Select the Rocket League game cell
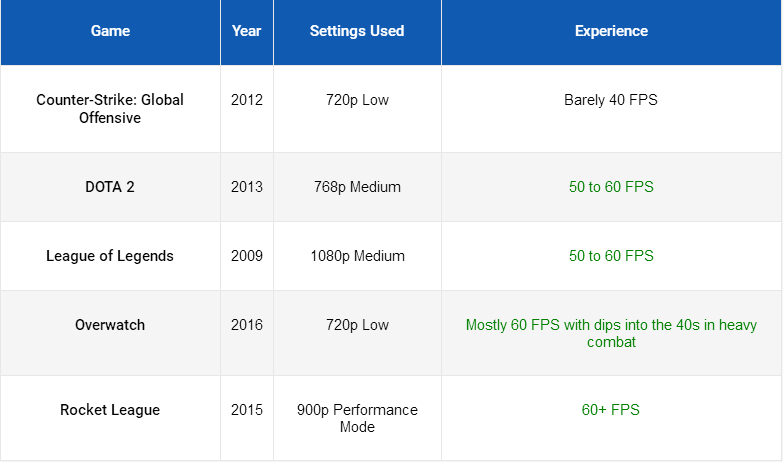 110,410
